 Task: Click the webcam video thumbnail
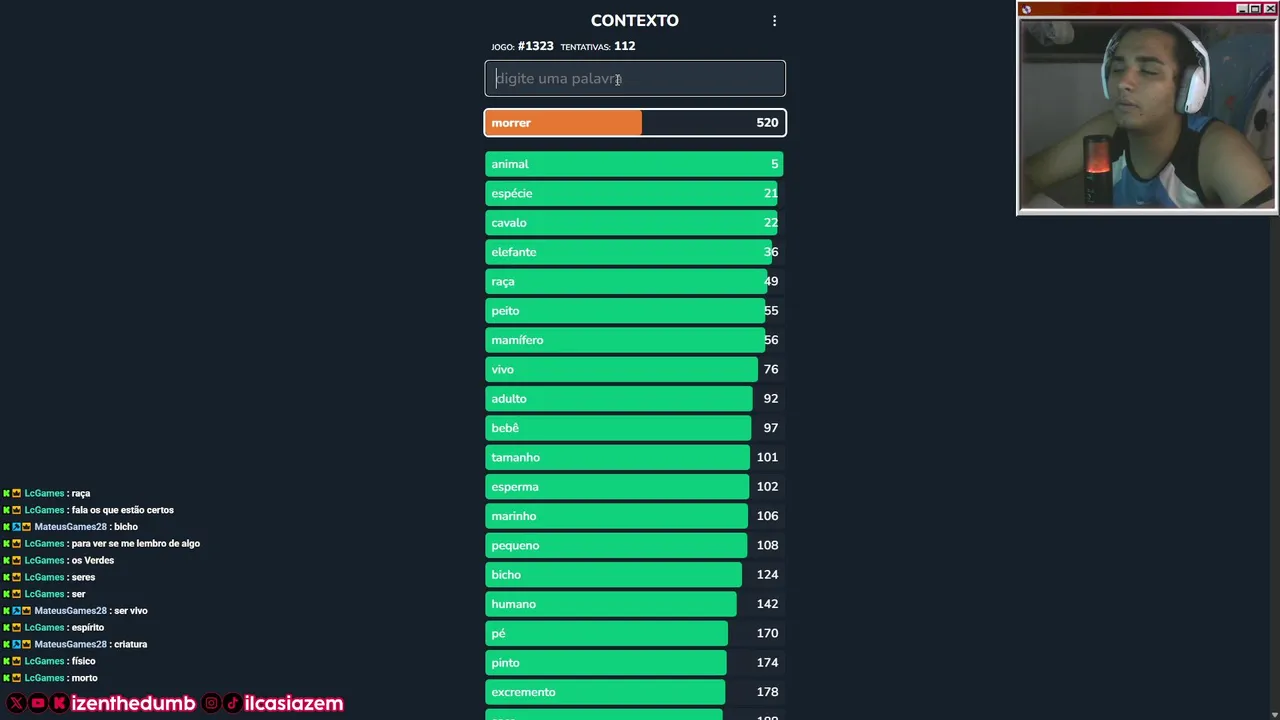coord(1146,113)
